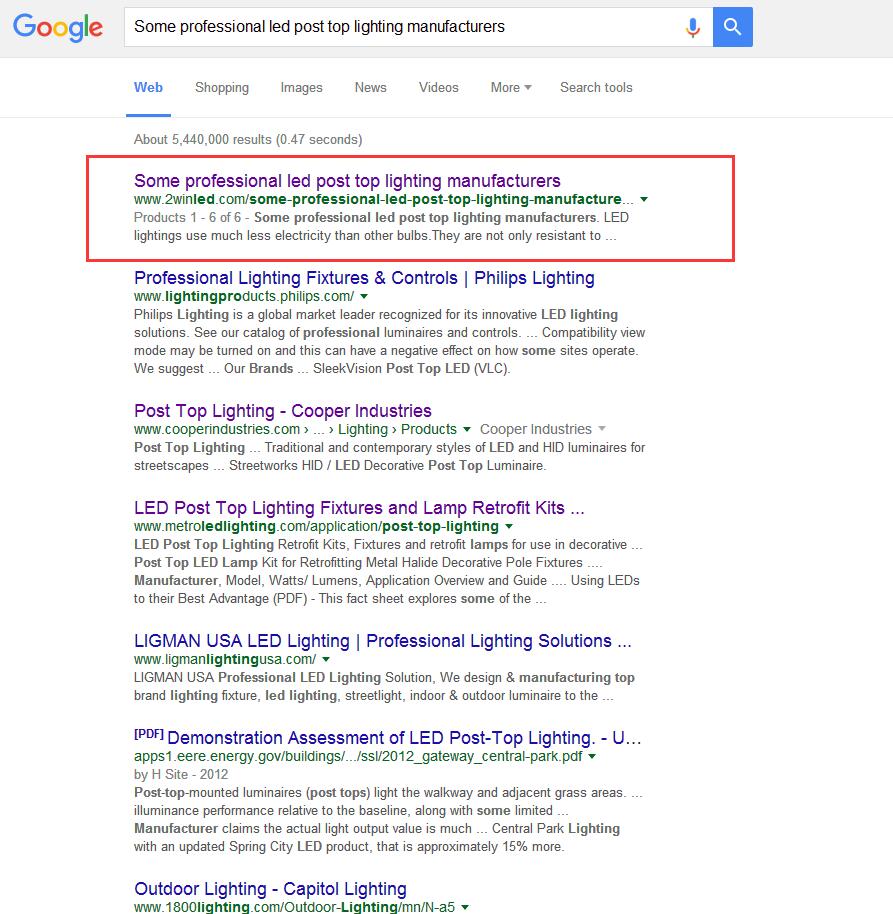Open the Videos tab
Viewport: 893px width, 914px height.
tap(439, 87)
